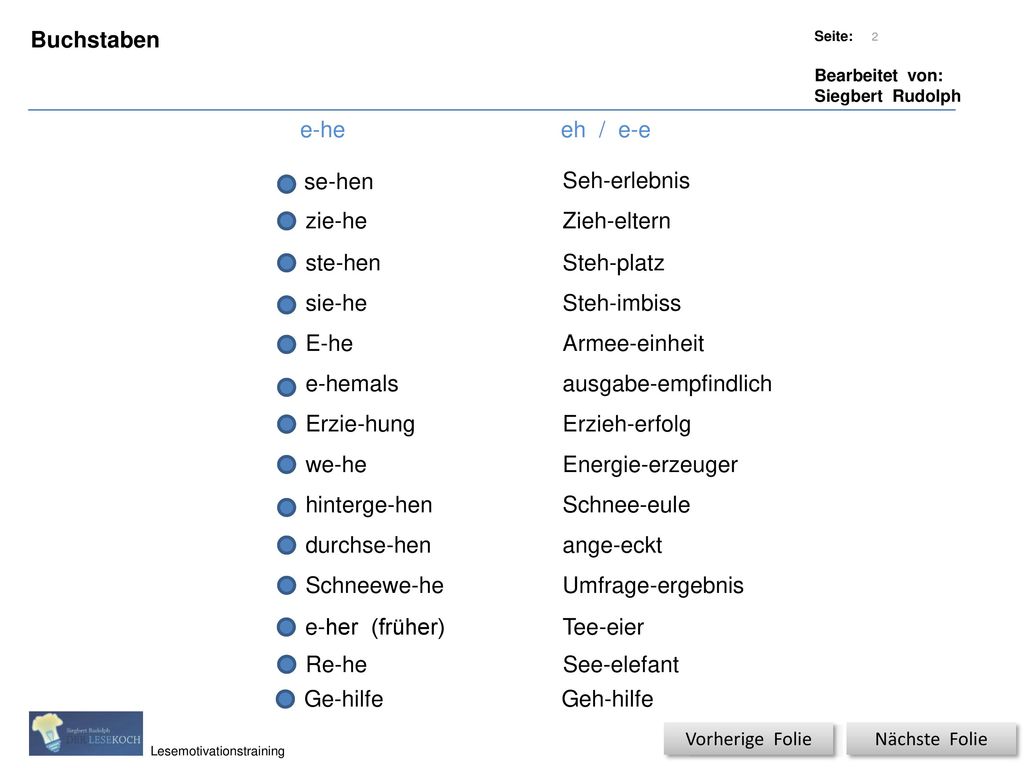1024x768 pixels.
Task: Click the blue circle beside Ge-hilfe
Action: coord(285,699)
